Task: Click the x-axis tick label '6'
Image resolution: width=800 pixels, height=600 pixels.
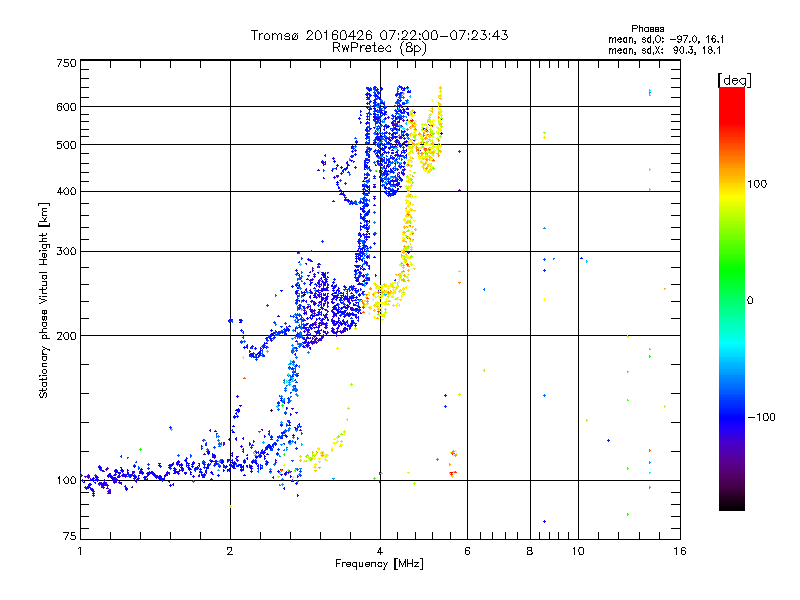Action: [x=467, y=551]
